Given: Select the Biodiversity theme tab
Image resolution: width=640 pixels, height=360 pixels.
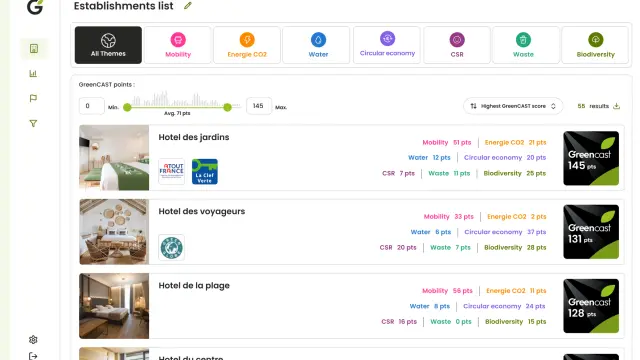Looking at the screenshot, I should pyautogui.click(x=595, y=45).
